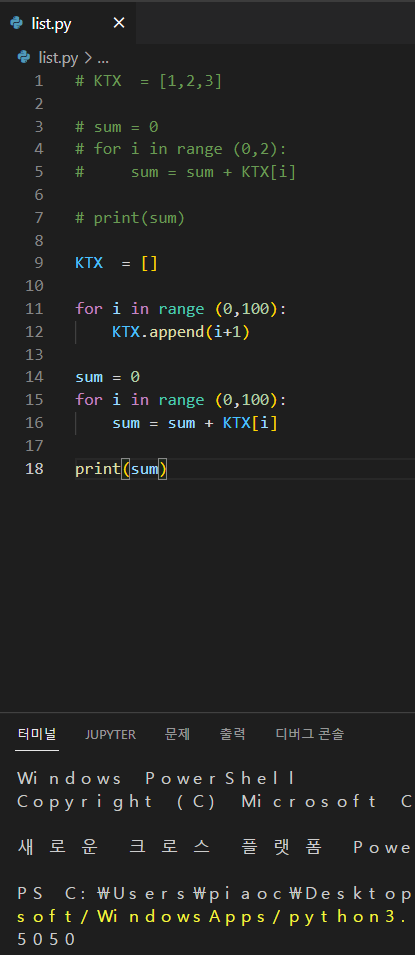Select the list.py editor tab

click(68, 23)
